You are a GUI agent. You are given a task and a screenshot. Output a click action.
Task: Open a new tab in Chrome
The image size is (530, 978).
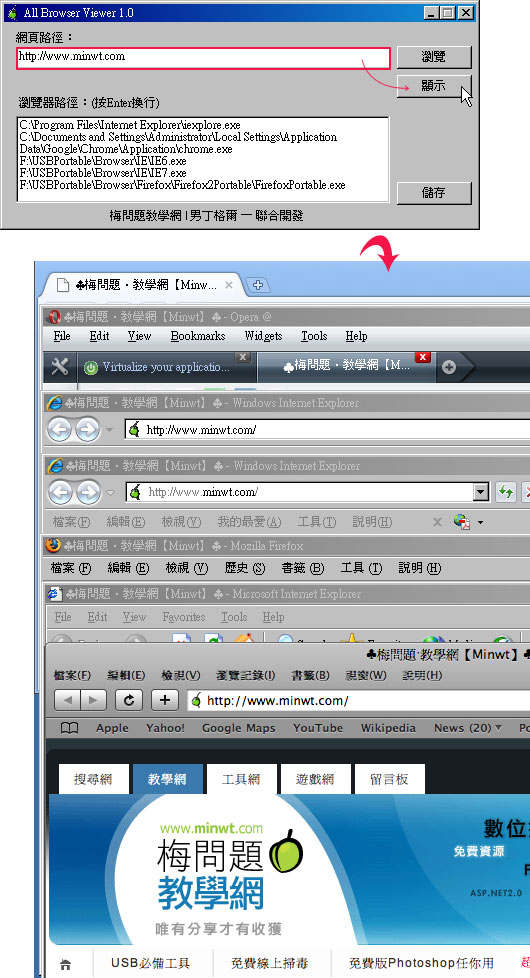(x=258, y=285)
